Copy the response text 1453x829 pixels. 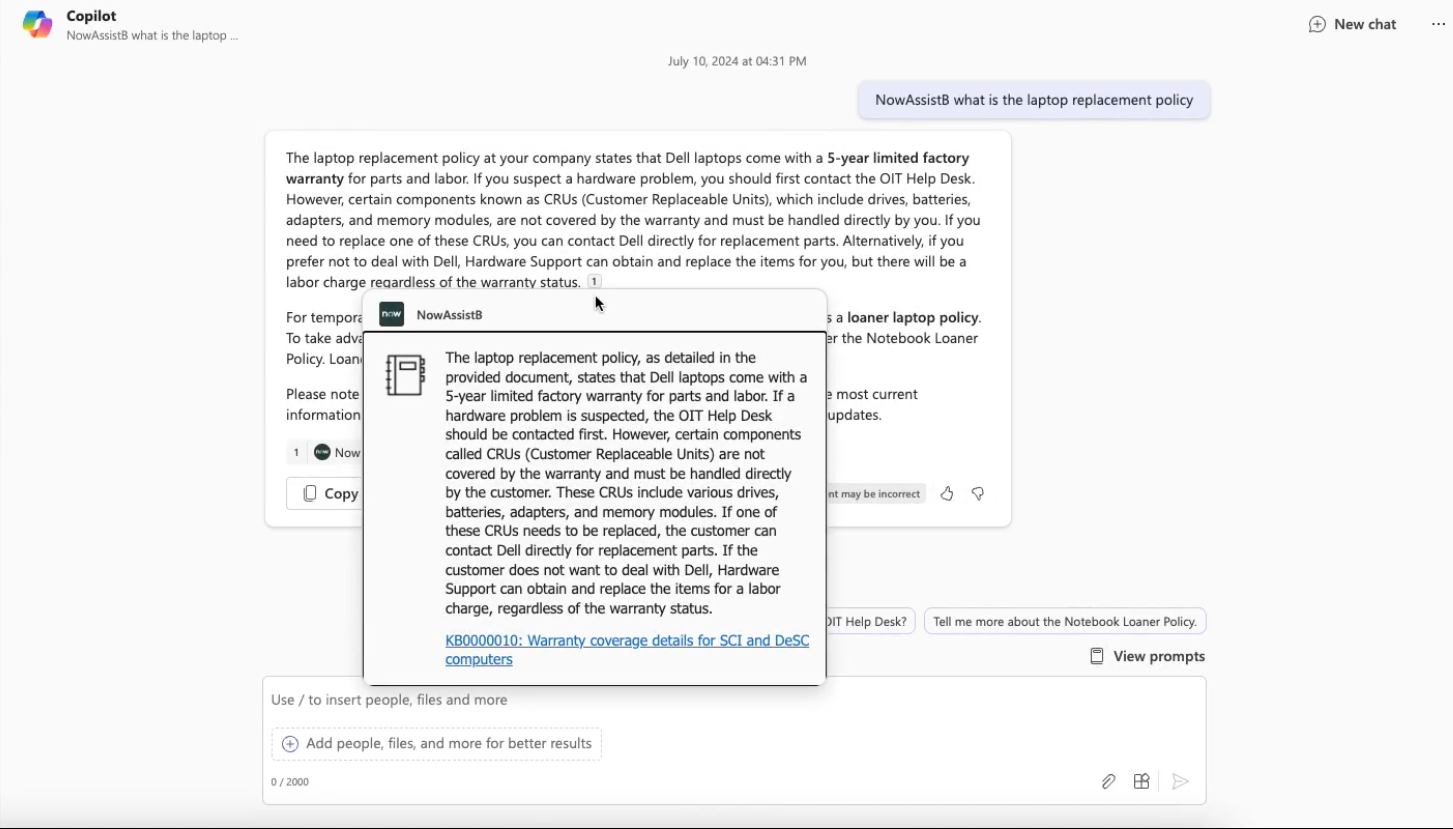click(x=330, y=493)
